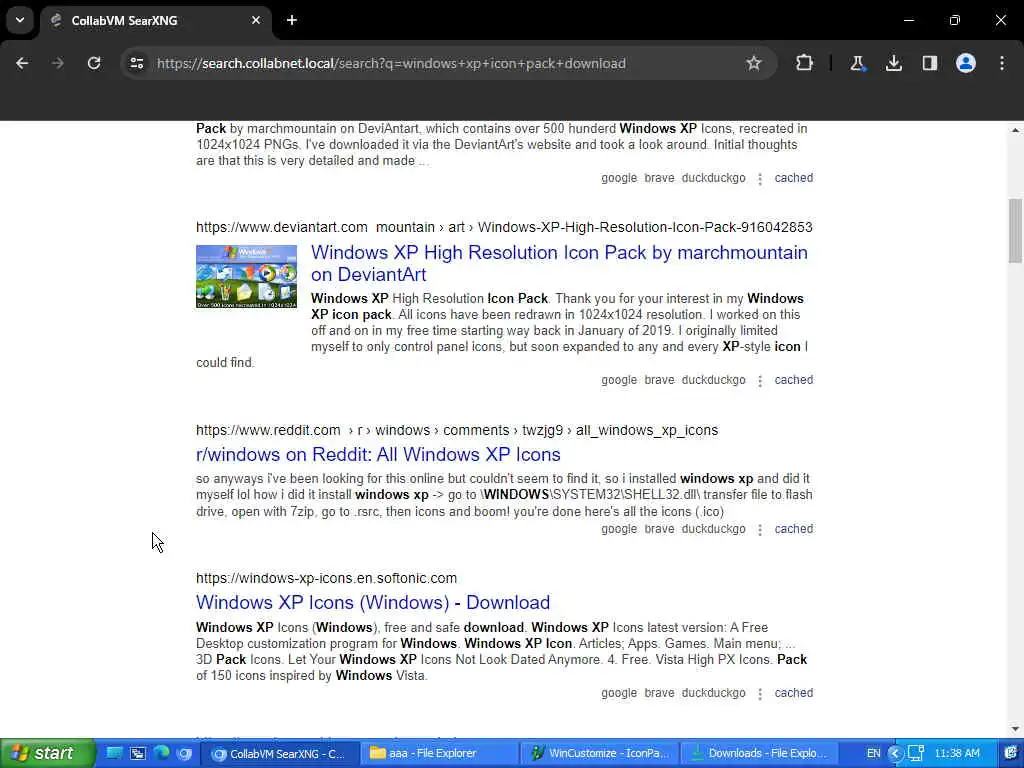Click the taskbar clock 11:38 AM
This screenshot has height=768, width=1024.
pyautogui.click(x=957, y=754)
